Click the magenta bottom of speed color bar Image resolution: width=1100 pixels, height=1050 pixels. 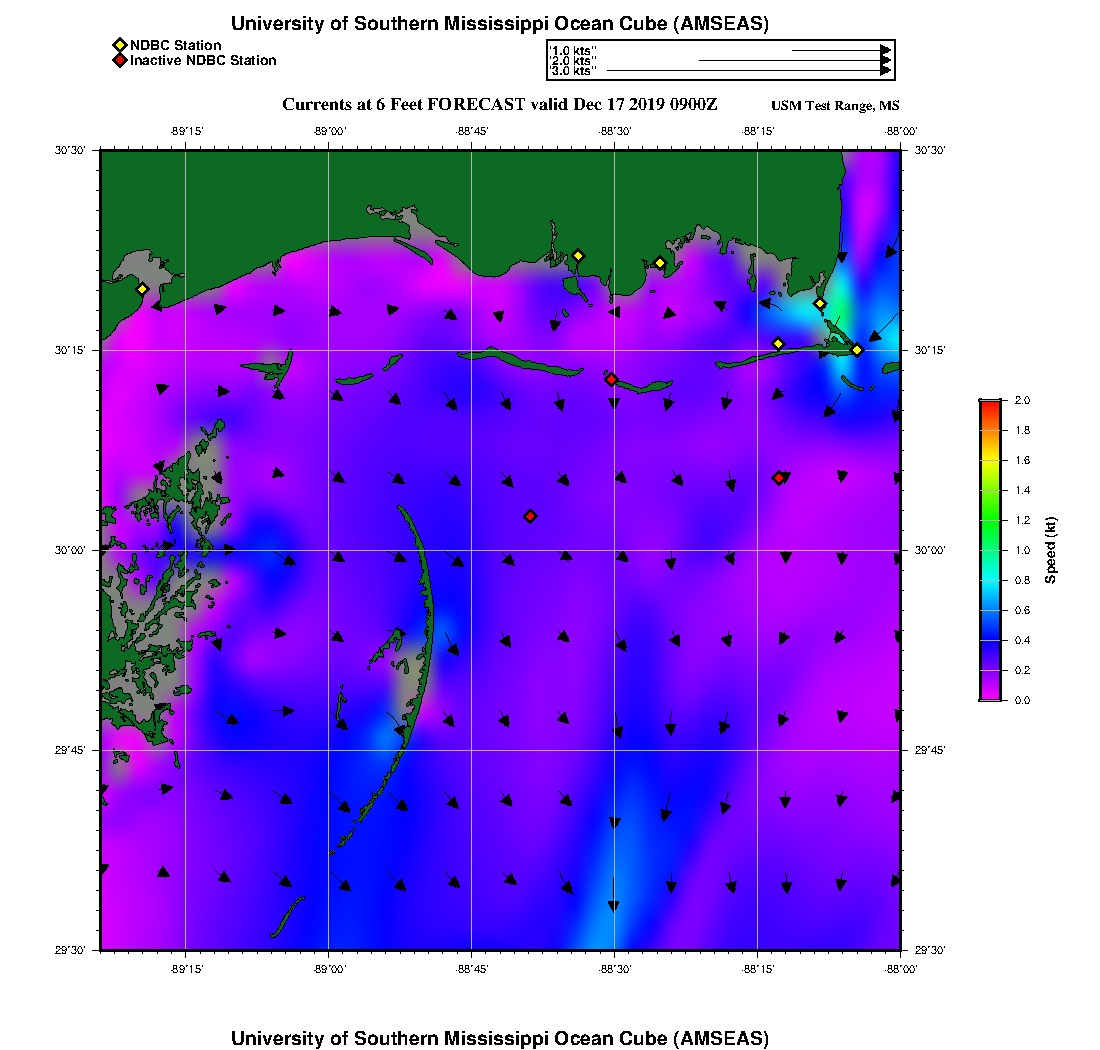pyautogui.click(x=990, y=694)
